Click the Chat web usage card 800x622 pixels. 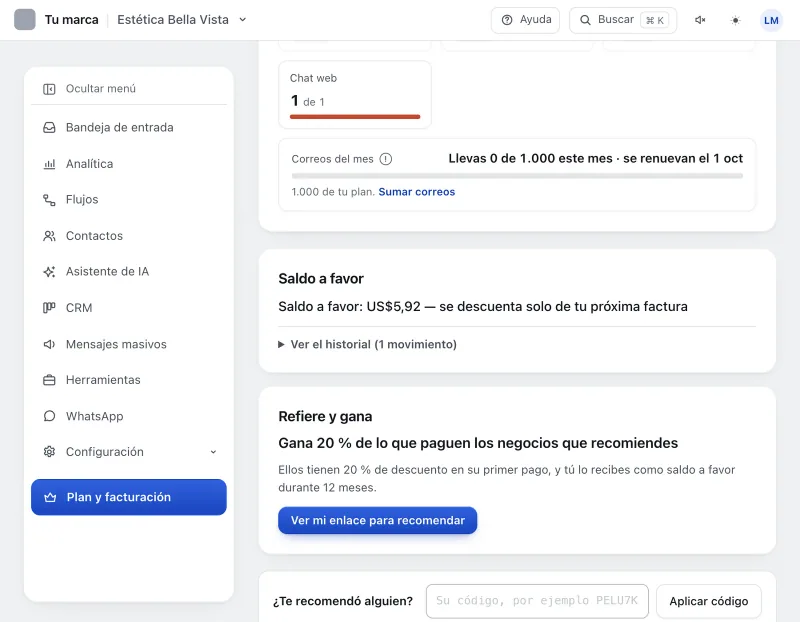(x=355, y=94)
